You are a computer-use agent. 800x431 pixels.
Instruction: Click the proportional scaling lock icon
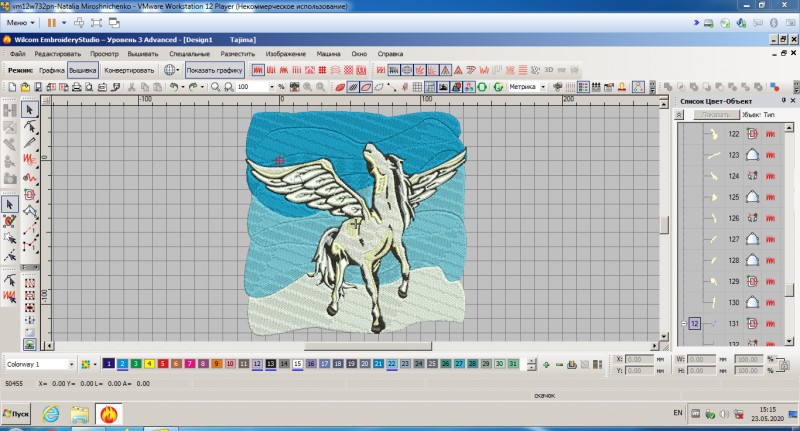point(785,365)
